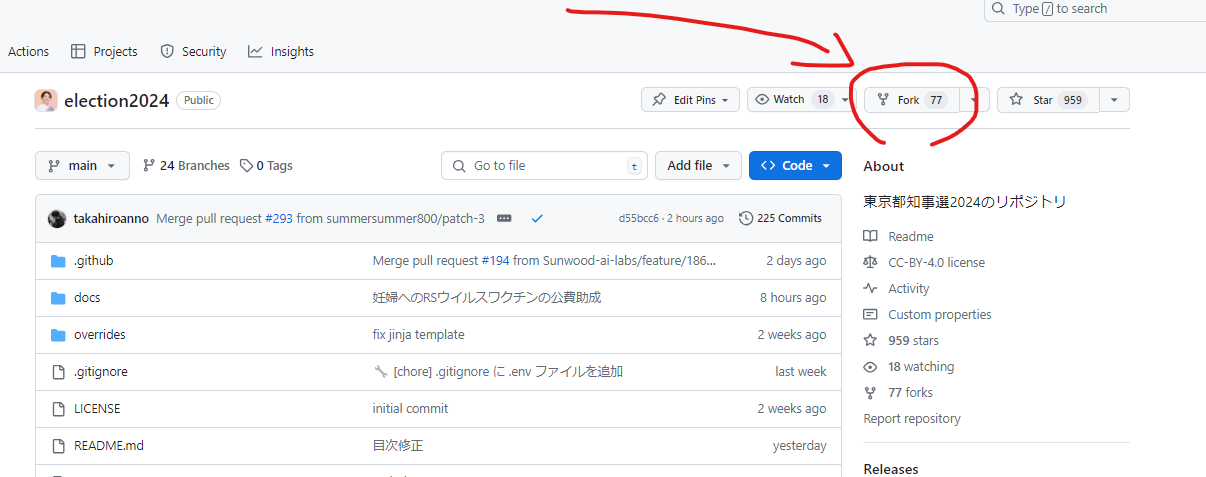Screen dimensions: 1206x477
Task: Open the 959 stars link
Action: click(913, 340)
